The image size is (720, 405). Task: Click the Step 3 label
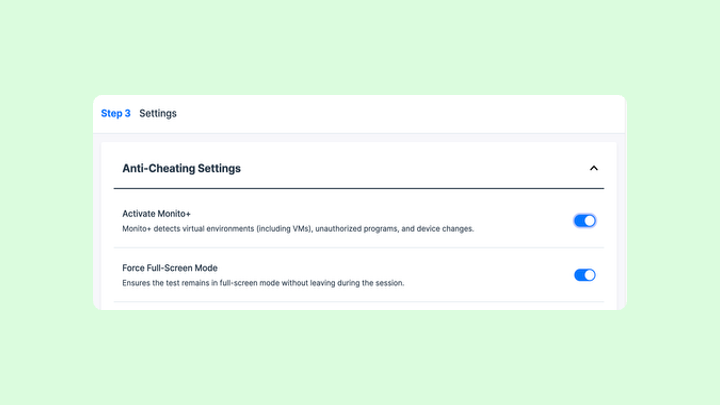[116, 114]
